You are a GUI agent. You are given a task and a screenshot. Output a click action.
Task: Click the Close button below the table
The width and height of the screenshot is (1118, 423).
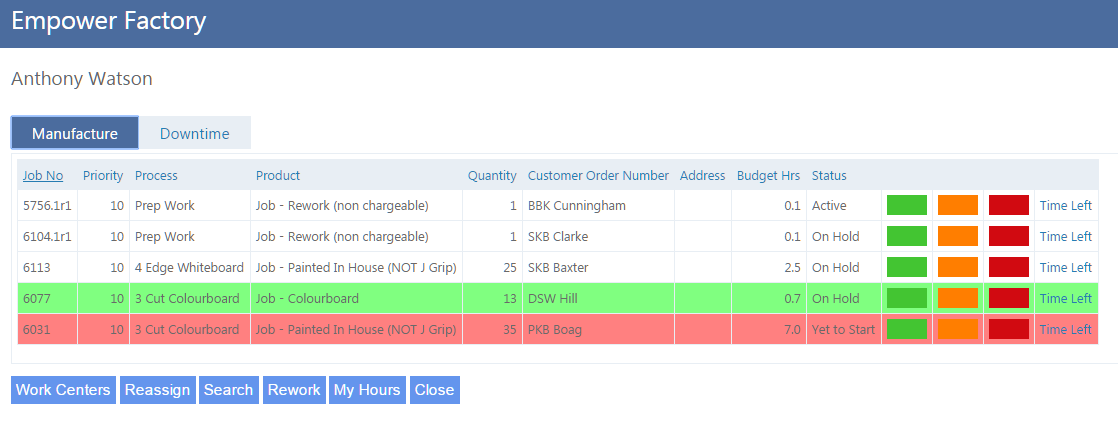click(434, 390)
